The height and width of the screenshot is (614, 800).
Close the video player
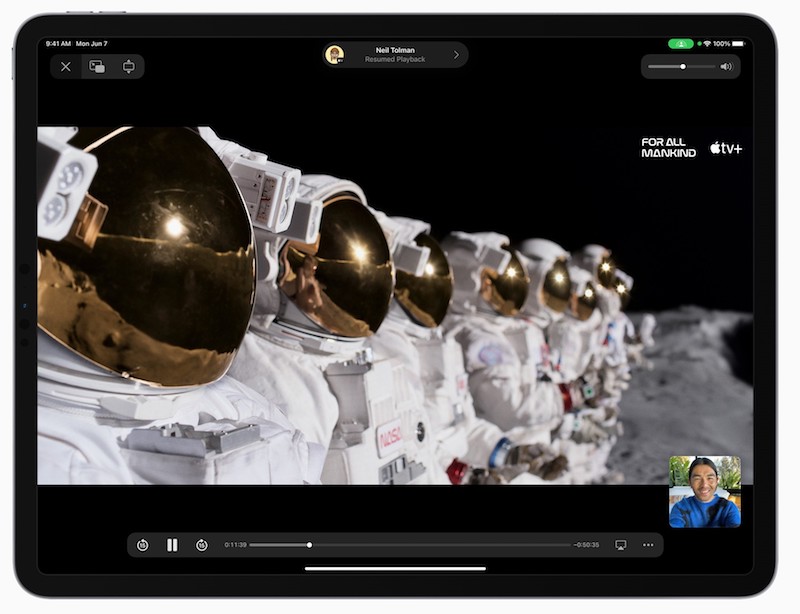click(66, 66)
